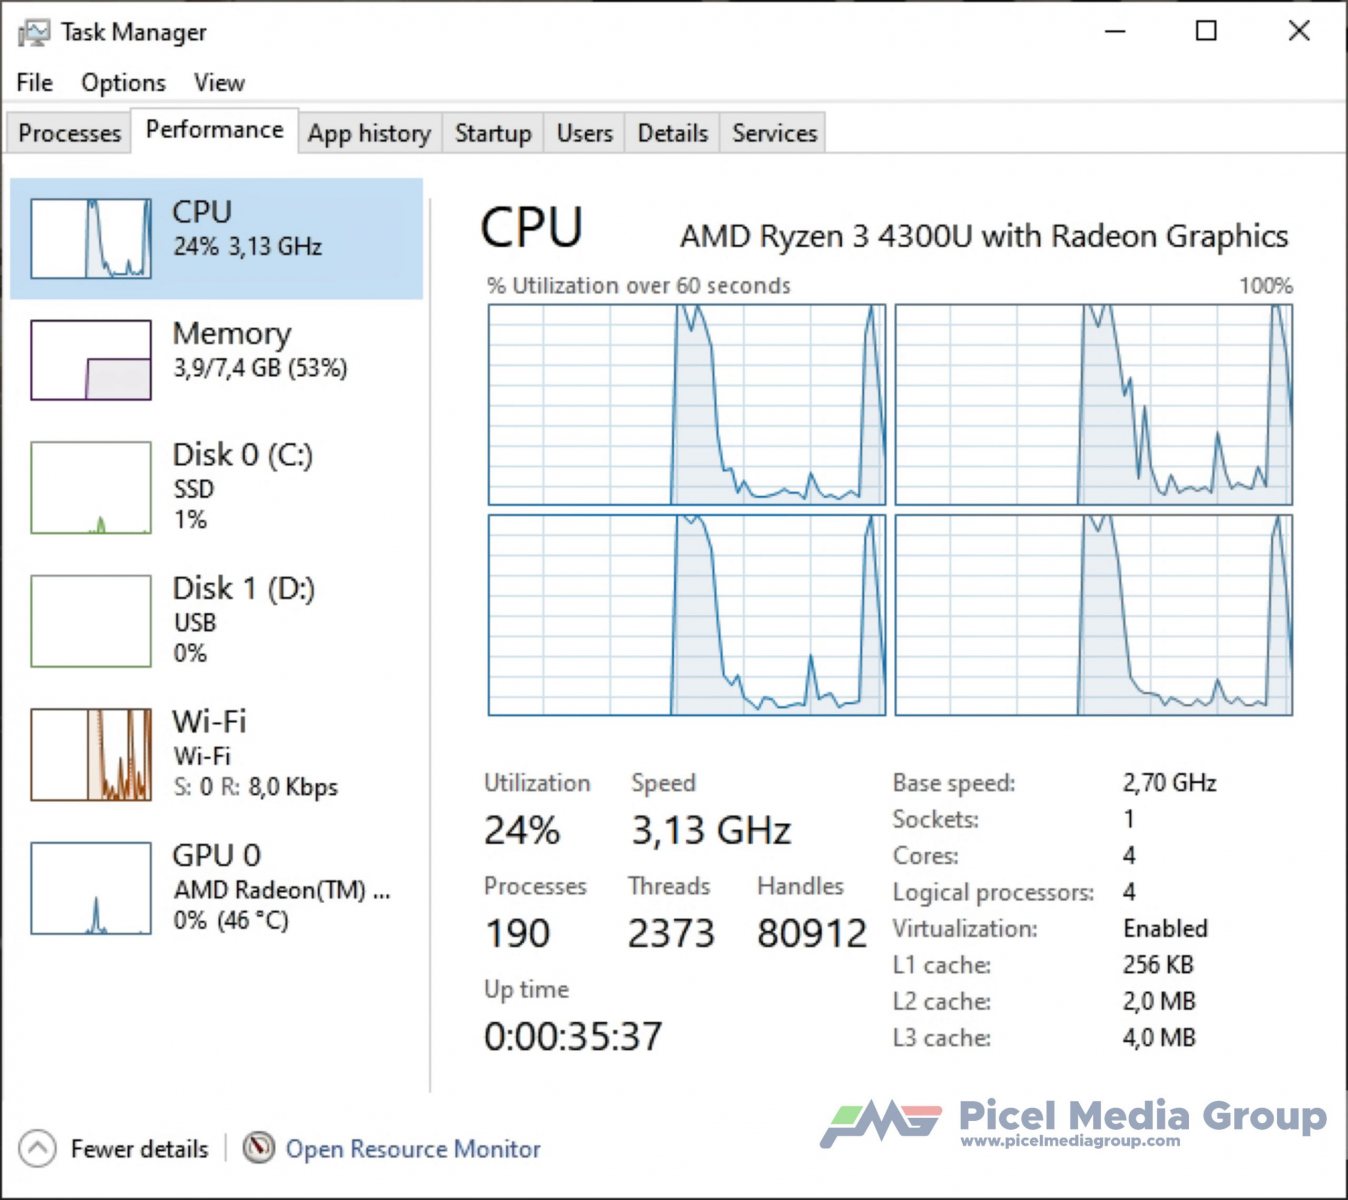Show the Services tab
Viewport: 1348px width, 1200px height.
coord(774,133)
